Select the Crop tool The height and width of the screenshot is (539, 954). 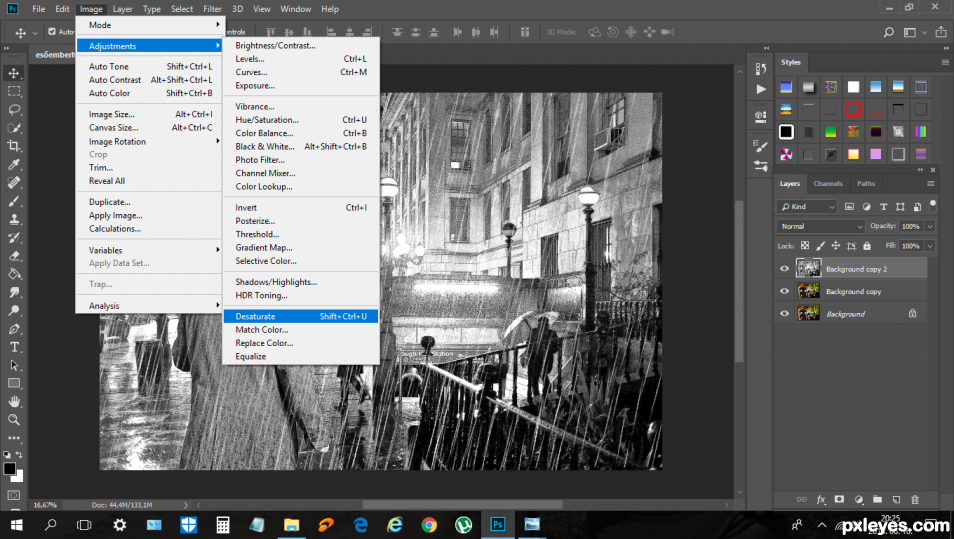(13, 146)
